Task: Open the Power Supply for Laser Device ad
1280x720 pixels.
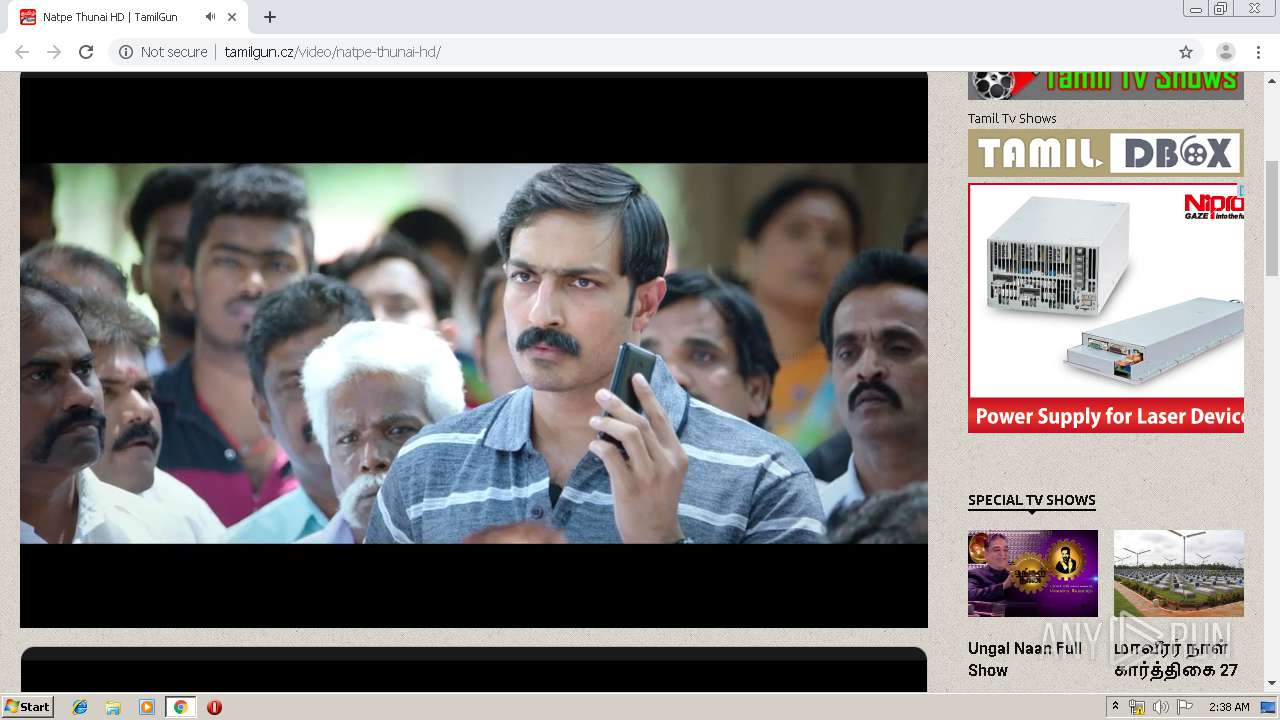Action: pos(1106,308)
